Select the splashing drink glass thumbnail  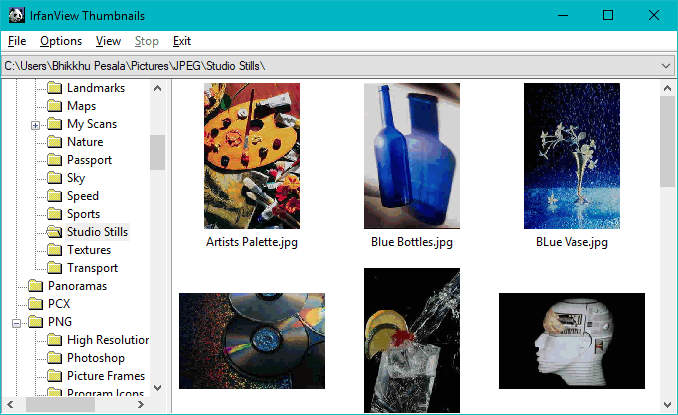click(x=412, y=340)
